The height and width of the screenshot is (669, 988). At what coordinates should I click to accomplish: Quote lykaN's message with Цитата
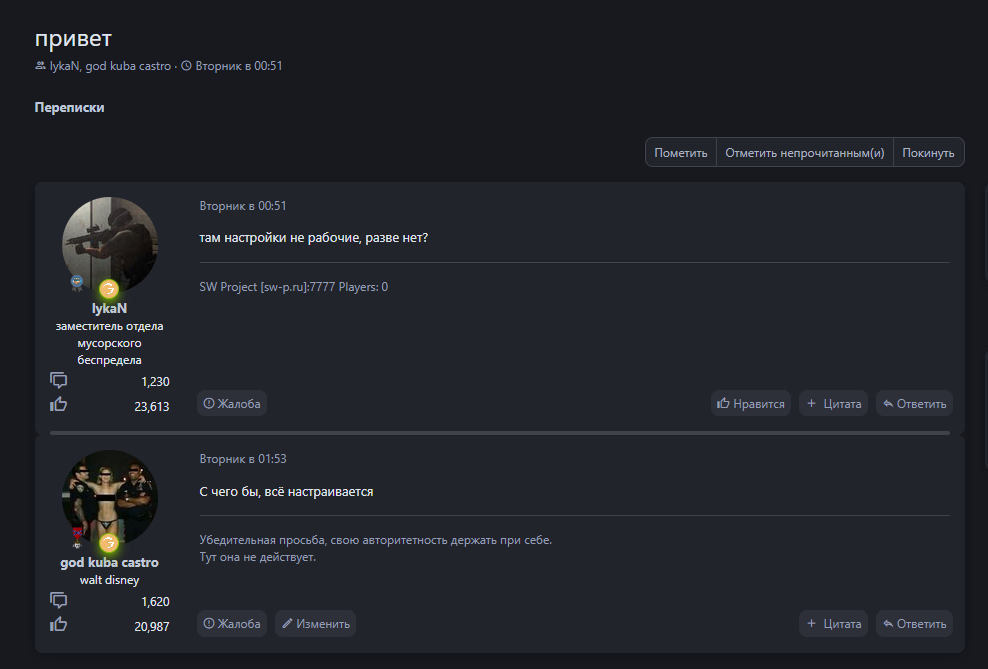click(x=833, y=404)
